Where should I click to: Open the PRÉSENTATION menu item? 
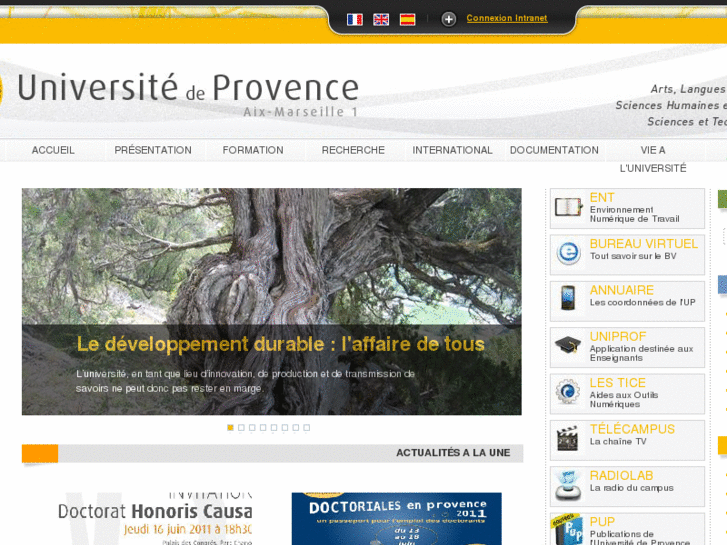pos(153,150)
